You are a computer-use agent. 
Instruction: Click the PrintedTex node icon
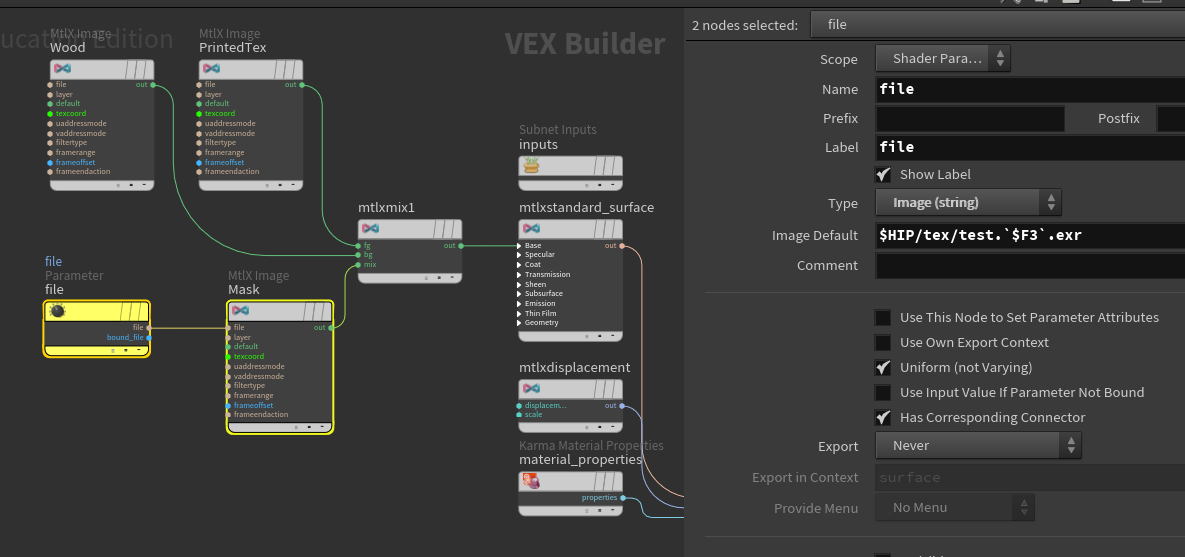[211, 69]
